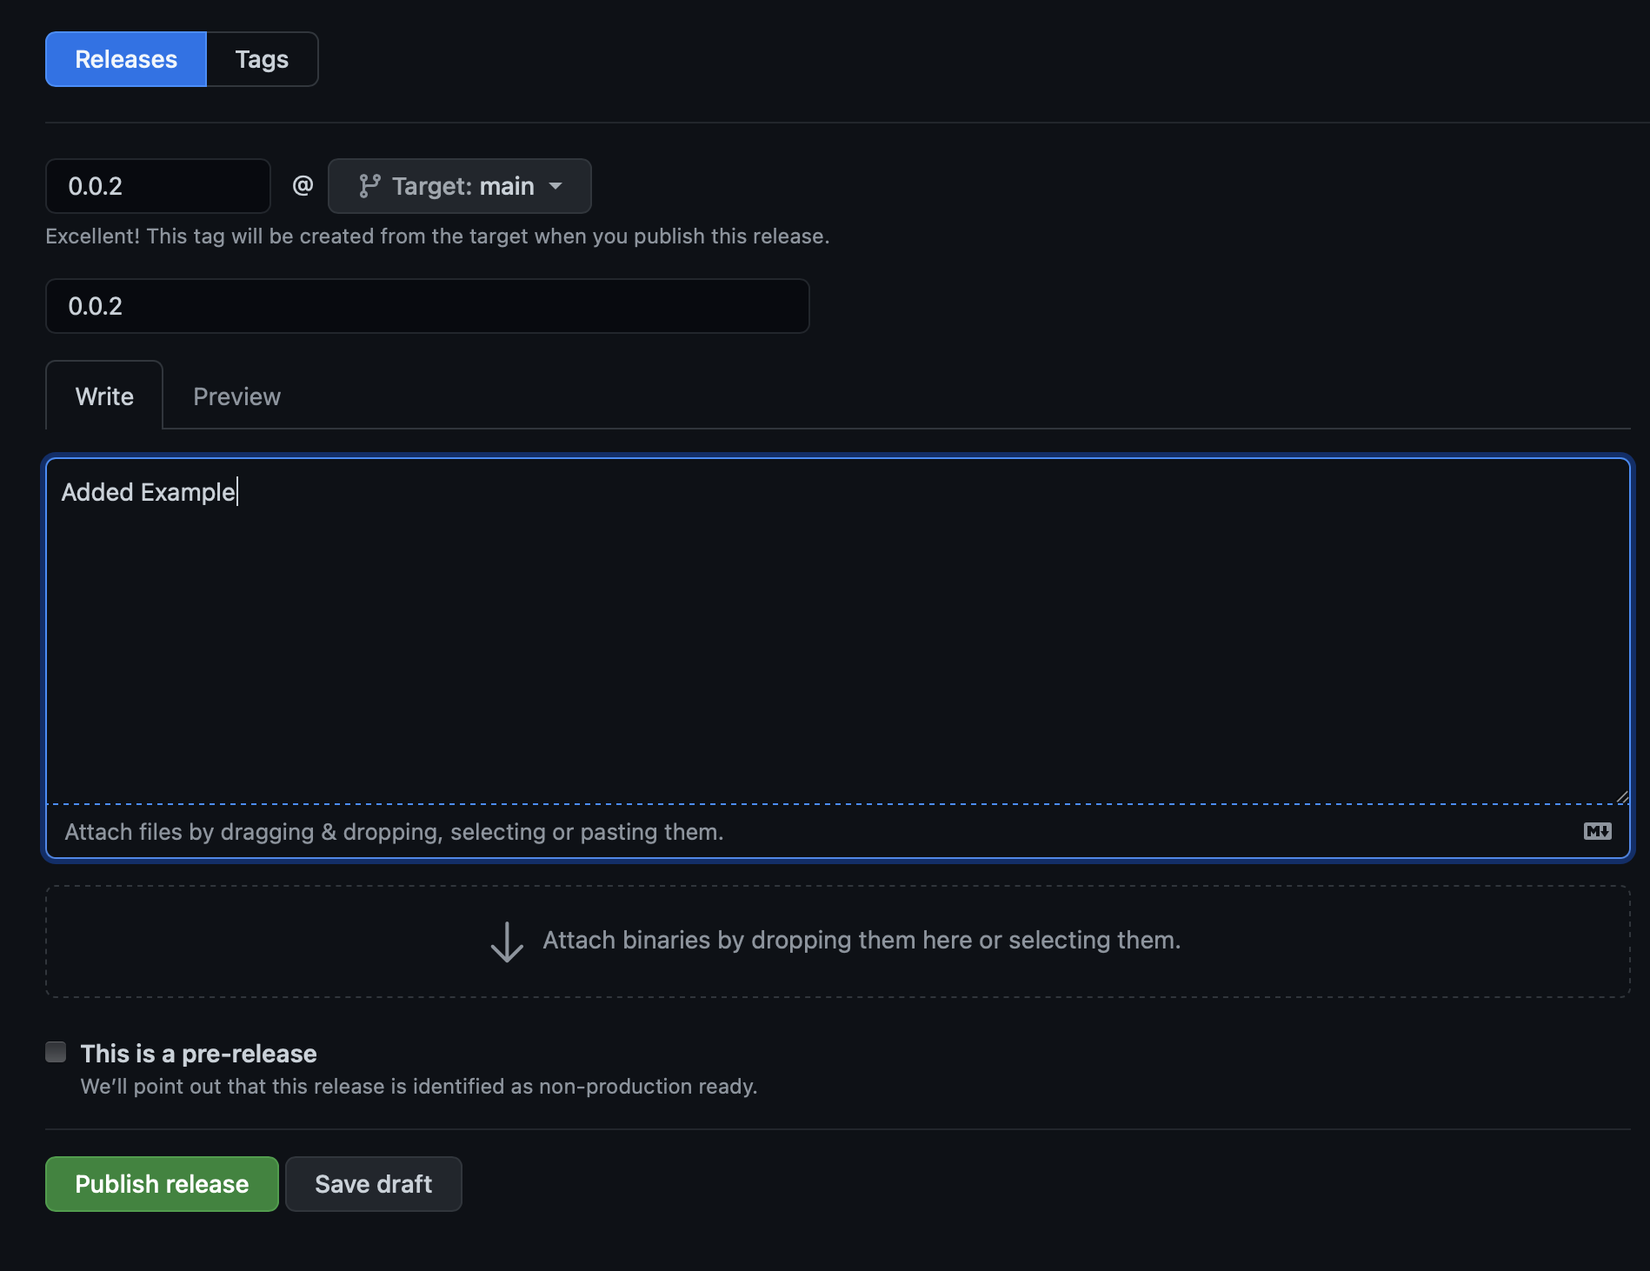Expand the Target: main caret arrow
The width and height of the screenshot is (1650, 1271).
pyautogui.click(x=556, y=186)
